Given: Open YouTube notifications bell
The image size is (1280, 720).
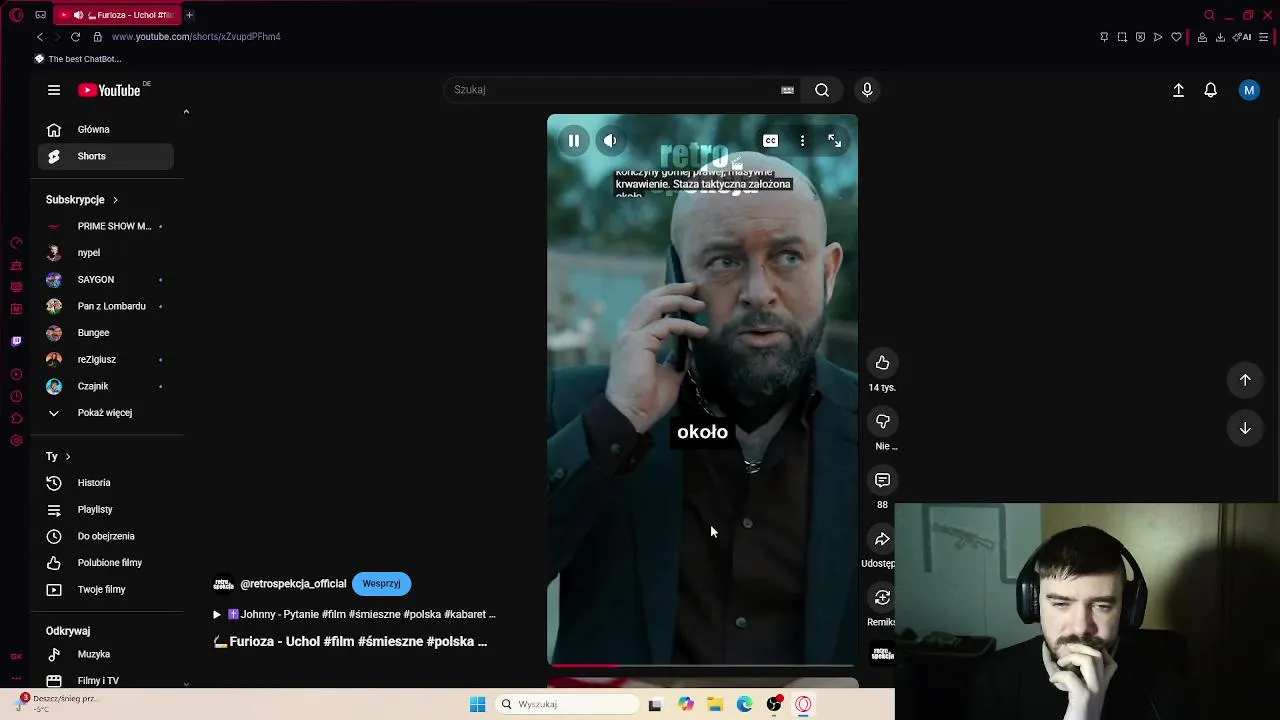Looking at the screenshot, I should coord(1210,90).
